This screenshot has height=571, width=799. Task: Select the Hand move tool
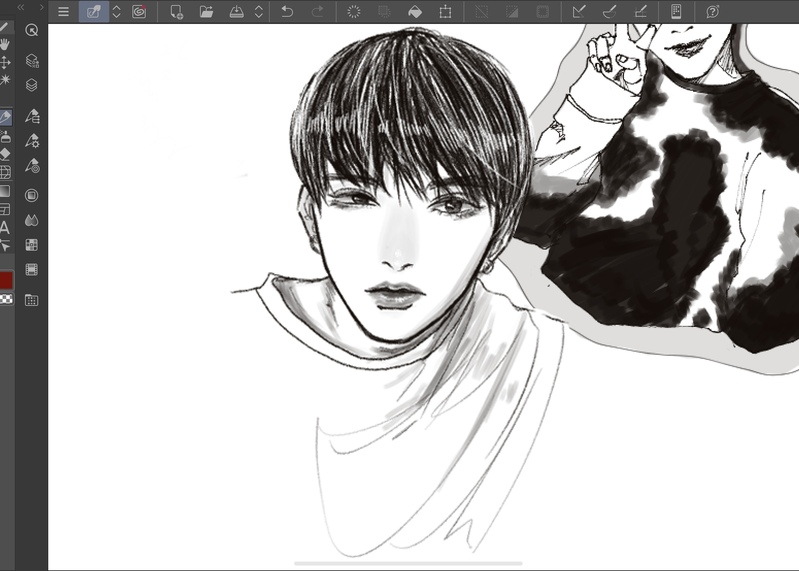point(5,45)
